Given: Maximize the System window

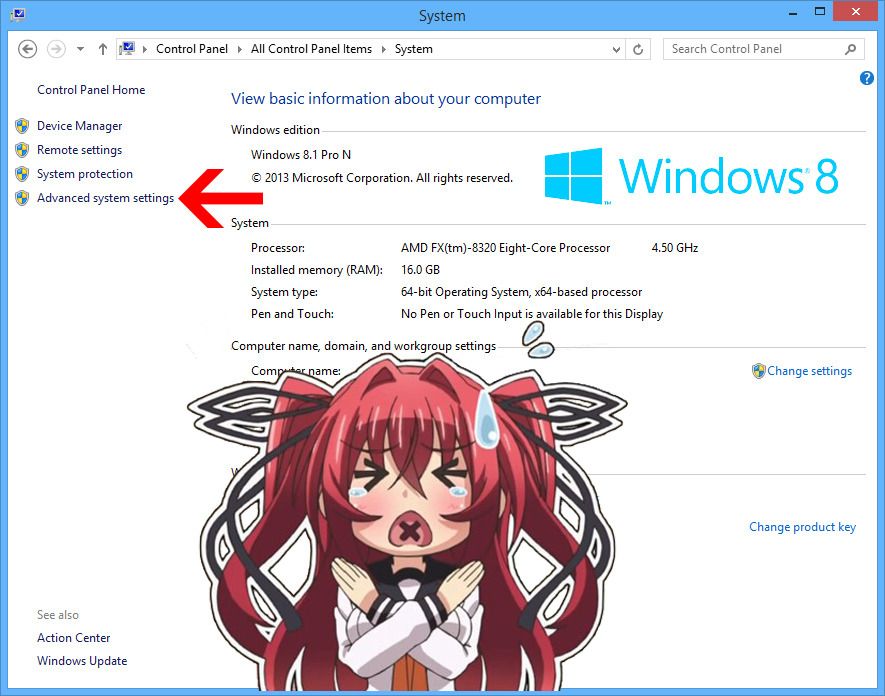Looking at the screenshot, I should [x=820, y=11].
